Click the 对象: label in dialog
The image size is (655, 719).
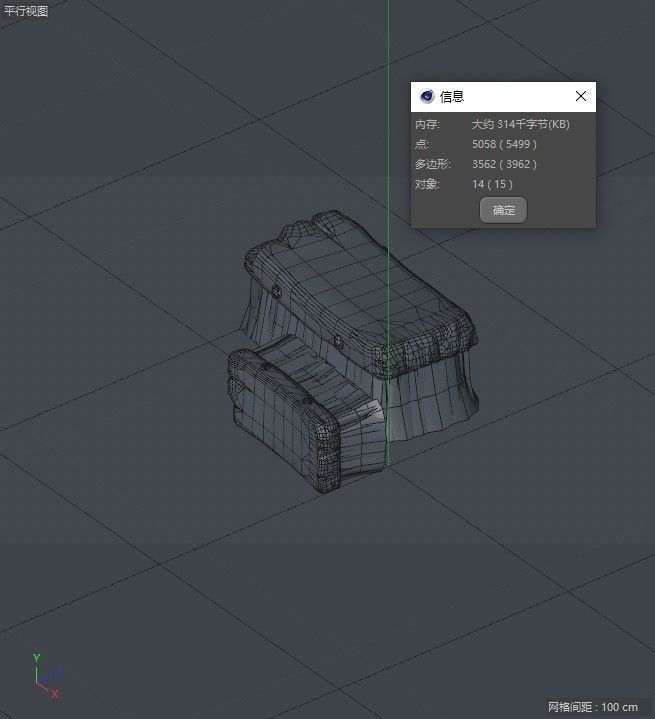tap(427, 184)
